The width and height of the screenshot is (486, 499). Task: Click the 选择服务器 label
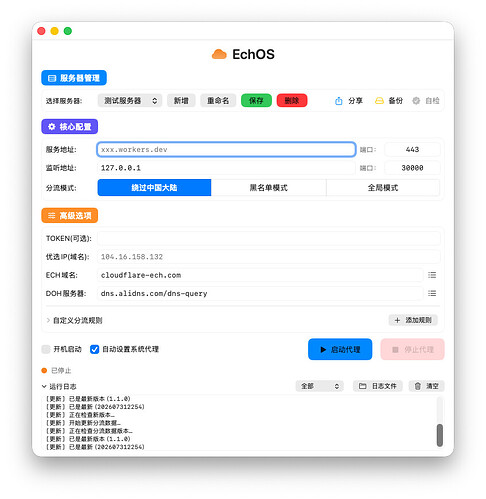point(64,101)
